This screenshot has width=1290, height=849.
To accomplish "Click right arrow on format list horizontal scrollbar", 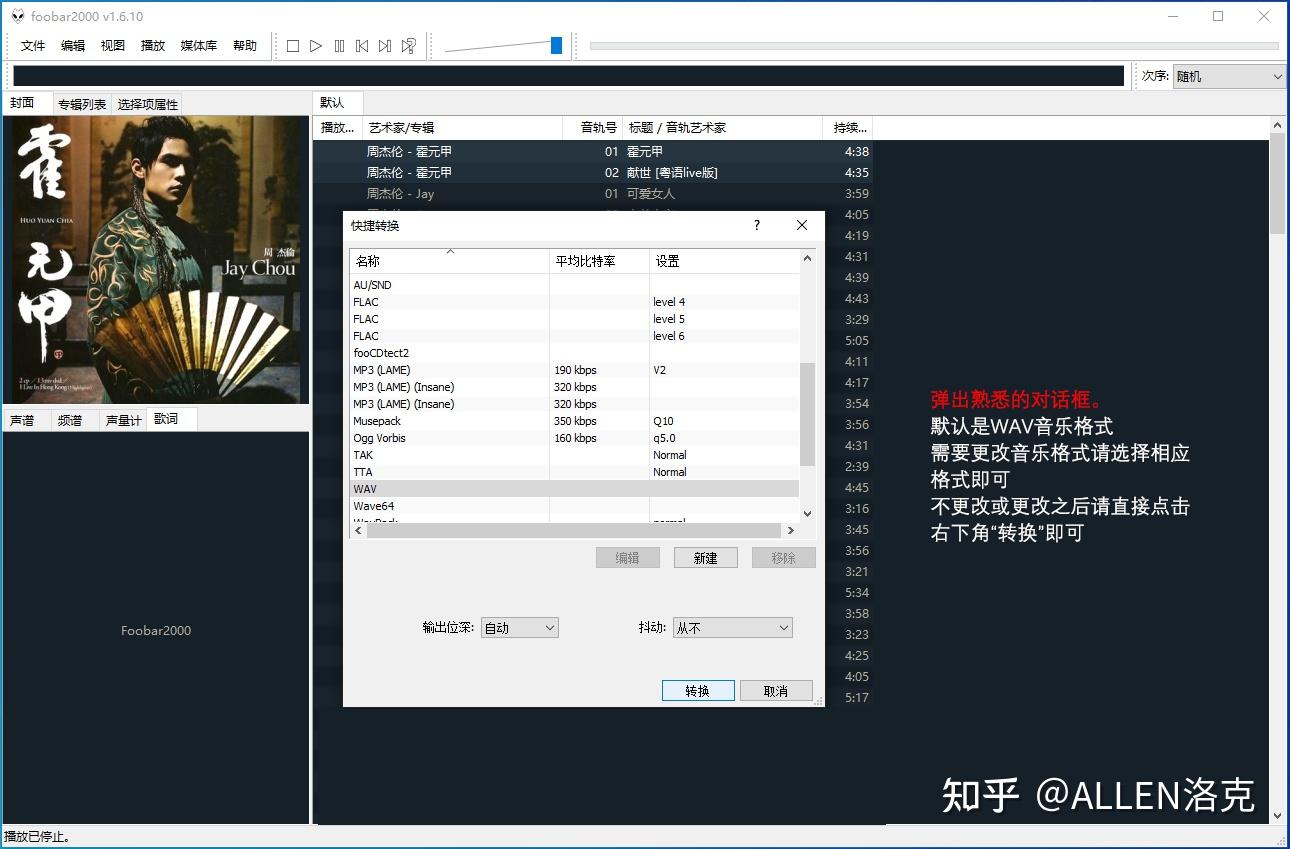I will click(x=791, y=530).
